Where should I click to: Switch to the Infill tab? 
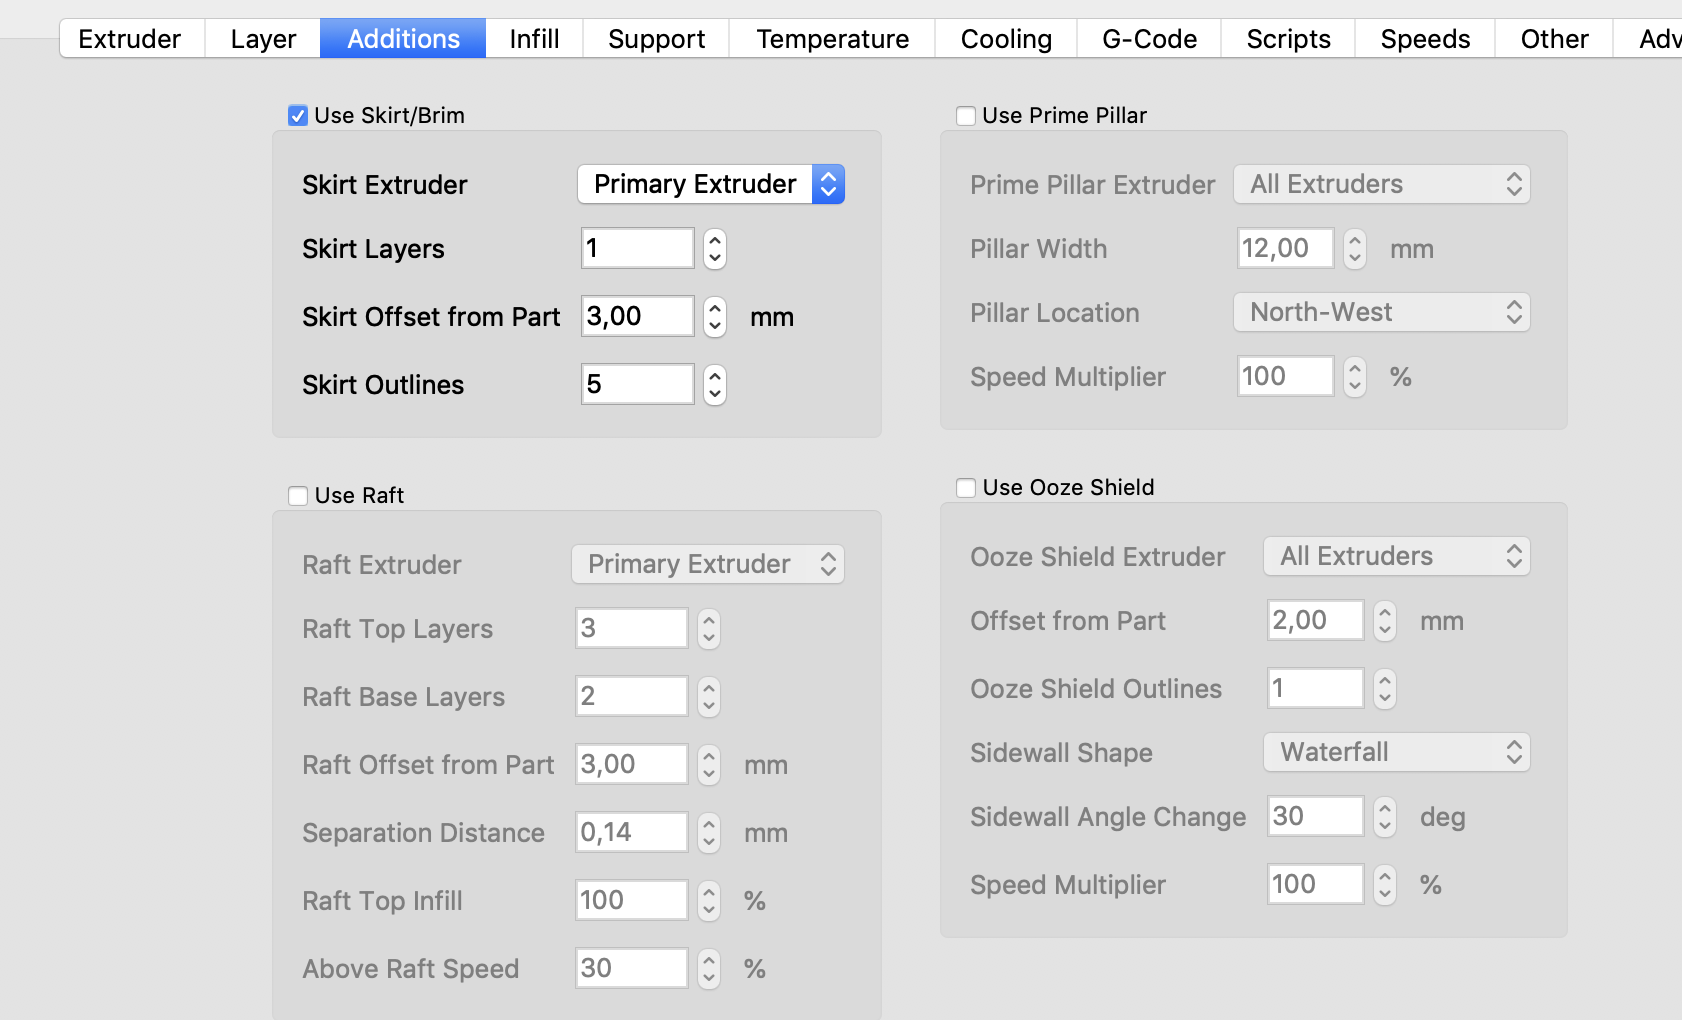534,39
